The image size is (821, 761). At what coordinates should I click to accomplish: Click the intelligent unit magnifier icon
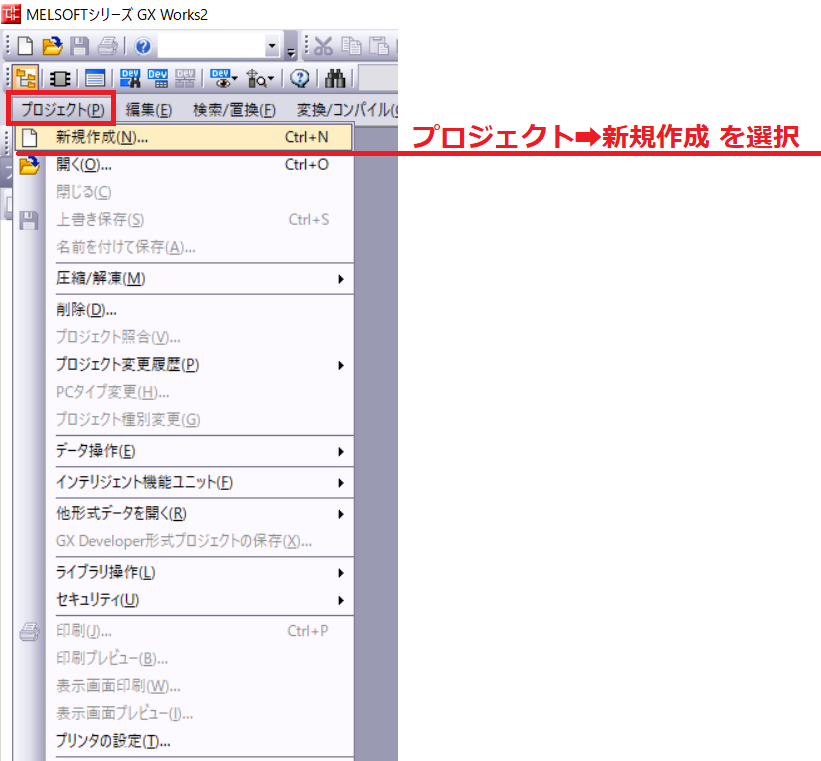(256, 79)
